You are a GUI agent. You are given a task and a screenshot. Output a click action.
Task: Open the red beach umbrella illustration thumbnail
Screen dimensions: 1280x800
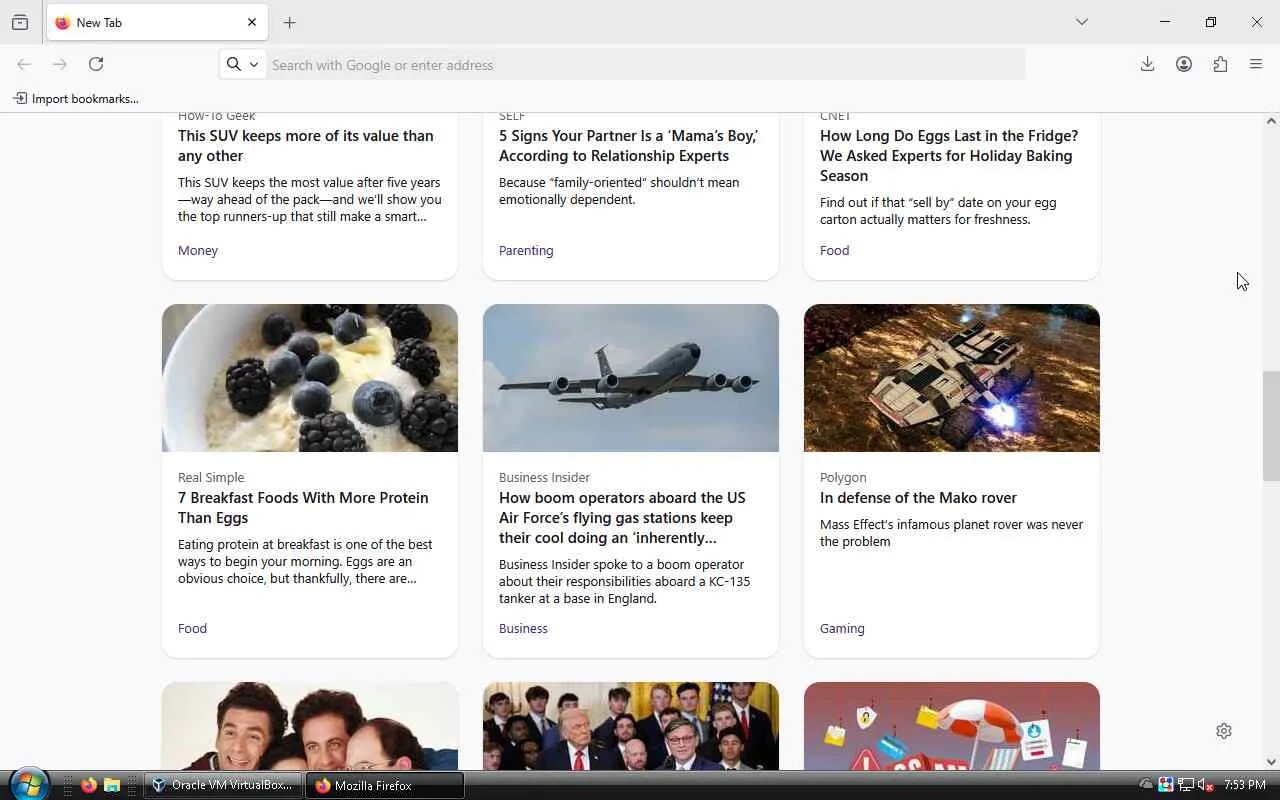(952, 726)
